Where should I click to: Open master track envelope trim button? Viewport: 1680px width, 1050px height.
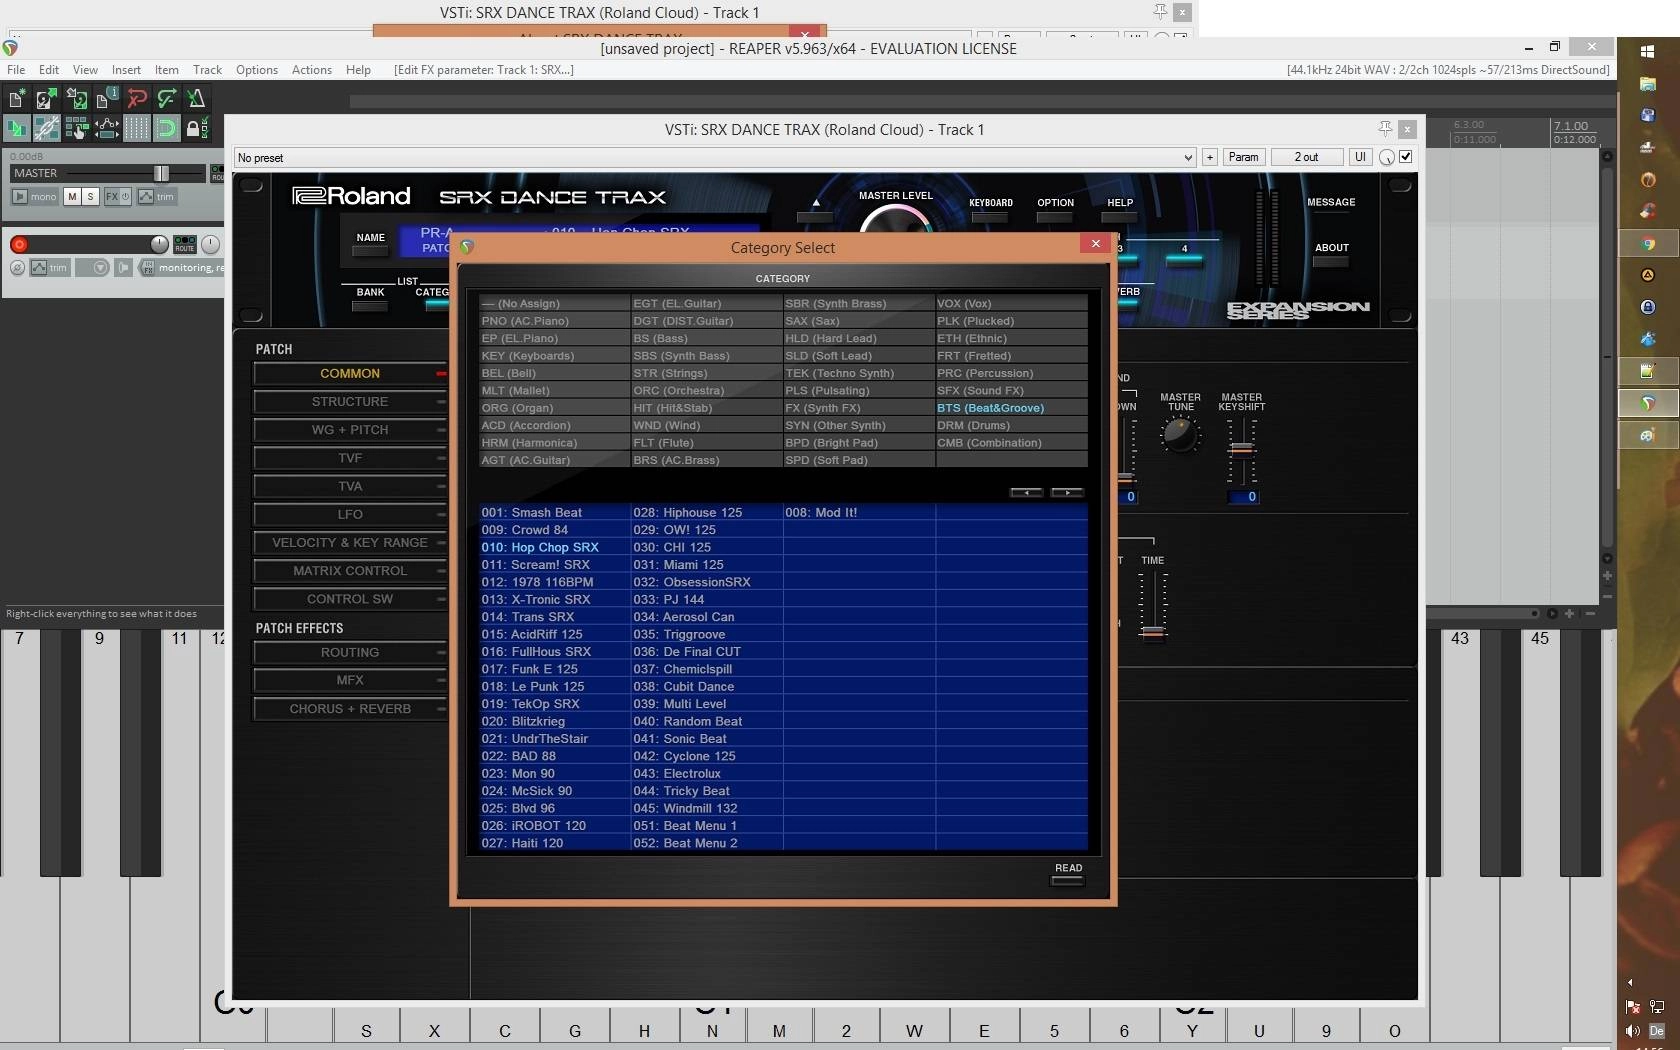click(157, 197)
